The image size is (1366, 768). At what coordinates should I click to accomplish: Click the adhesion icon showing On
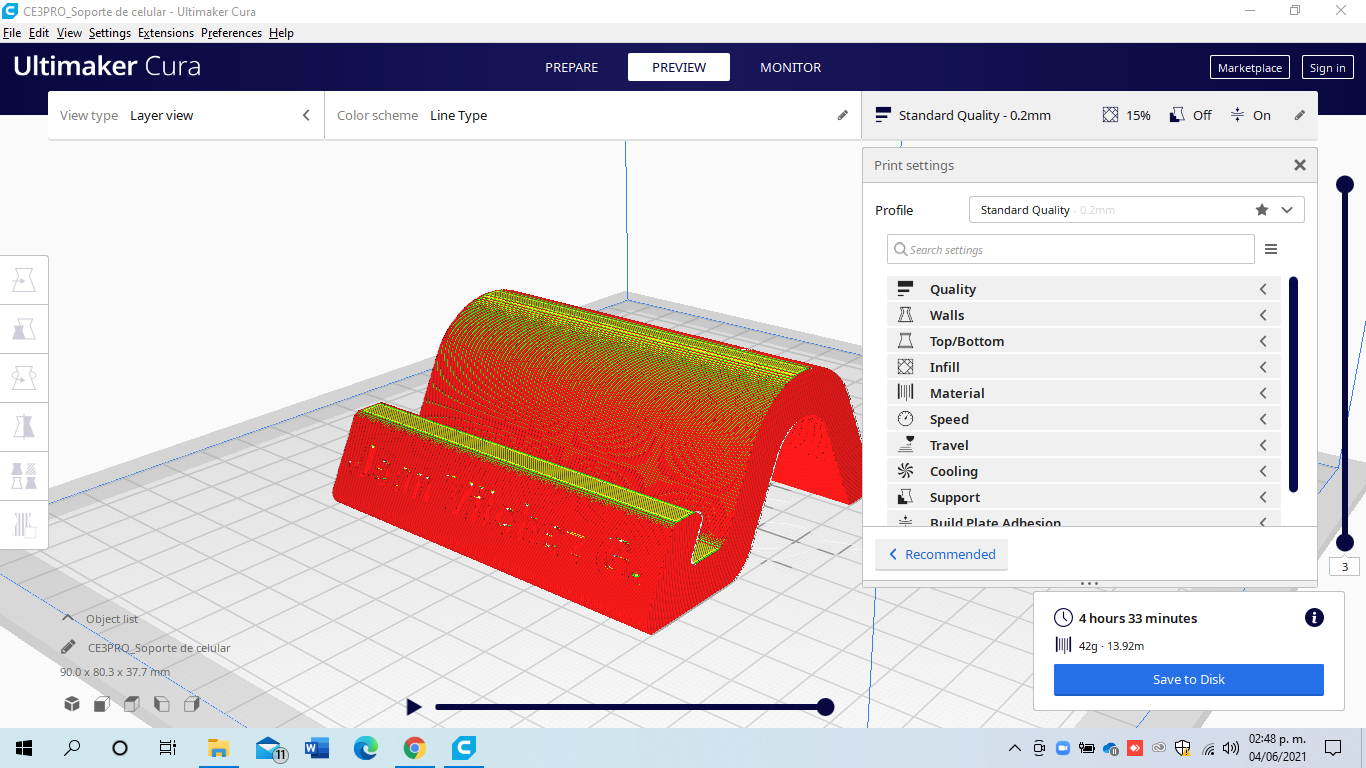(x=1237, y=115)
